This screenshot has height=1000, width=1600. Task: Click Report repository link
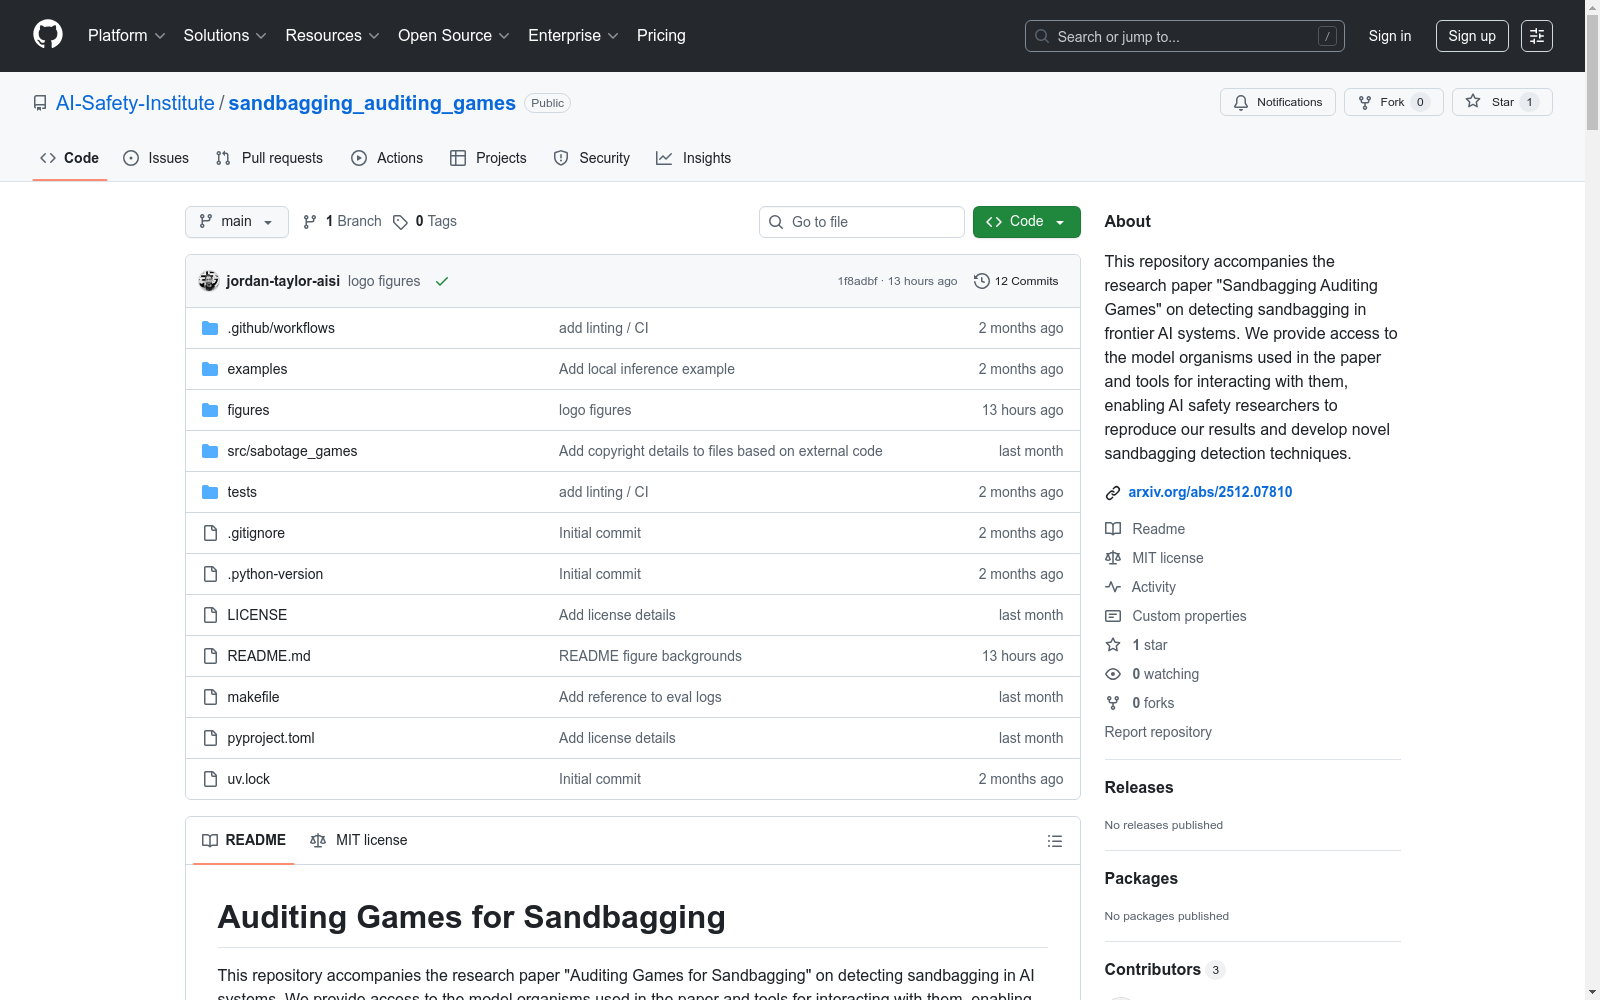pyautogui.click(x=1158, y=732)
